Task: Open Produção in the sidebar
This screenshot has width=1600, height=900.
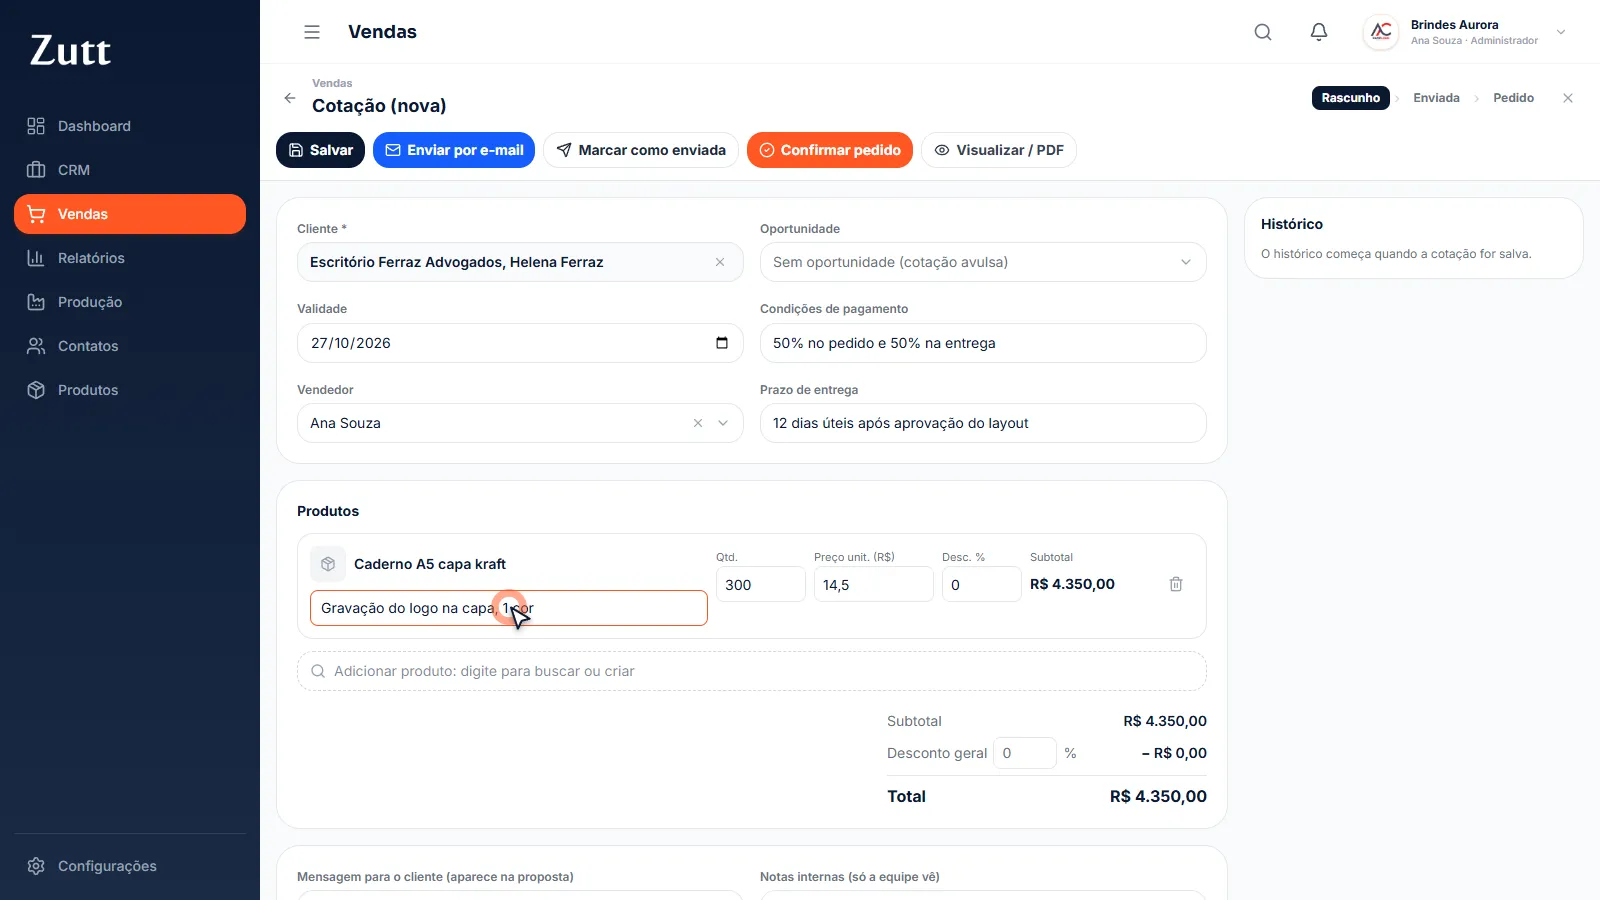Action: point(130,302)
